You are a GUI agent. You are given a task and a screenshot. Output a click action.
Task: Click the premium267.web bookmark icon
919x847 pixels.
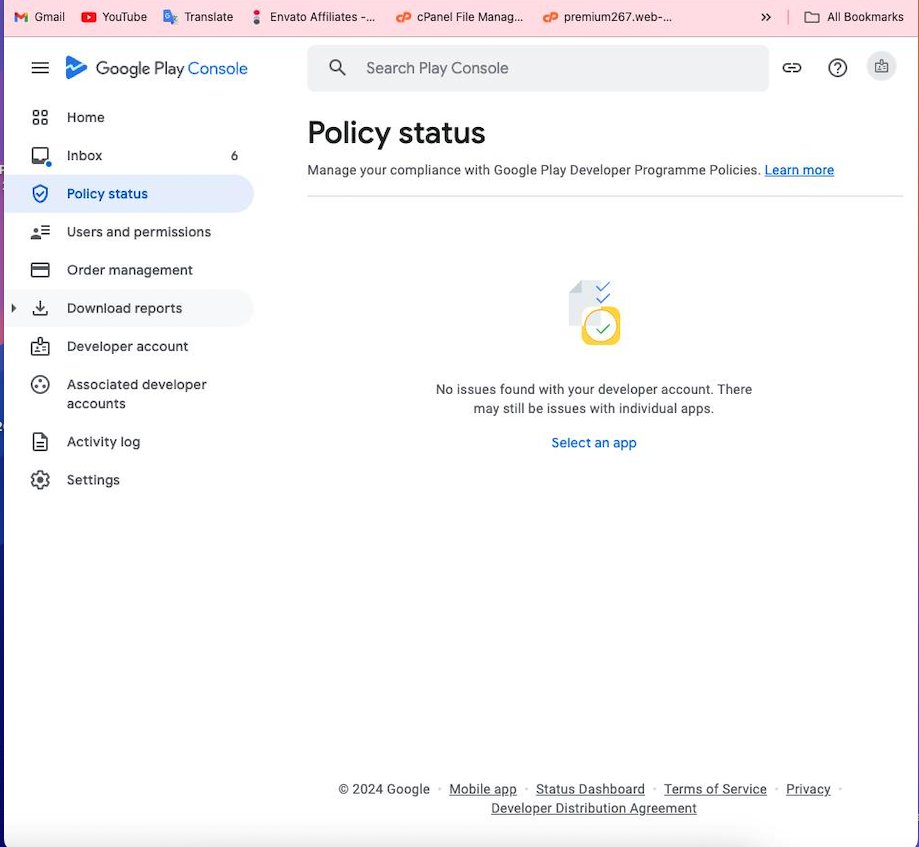(x=550, y=18)
